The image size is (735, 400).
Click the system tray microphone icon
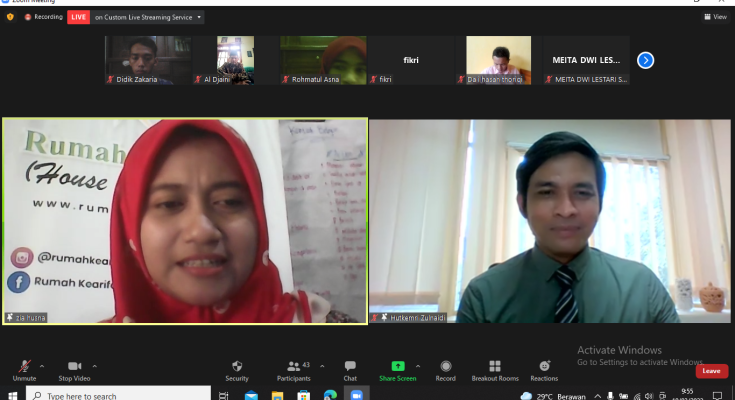click(610, 396)
